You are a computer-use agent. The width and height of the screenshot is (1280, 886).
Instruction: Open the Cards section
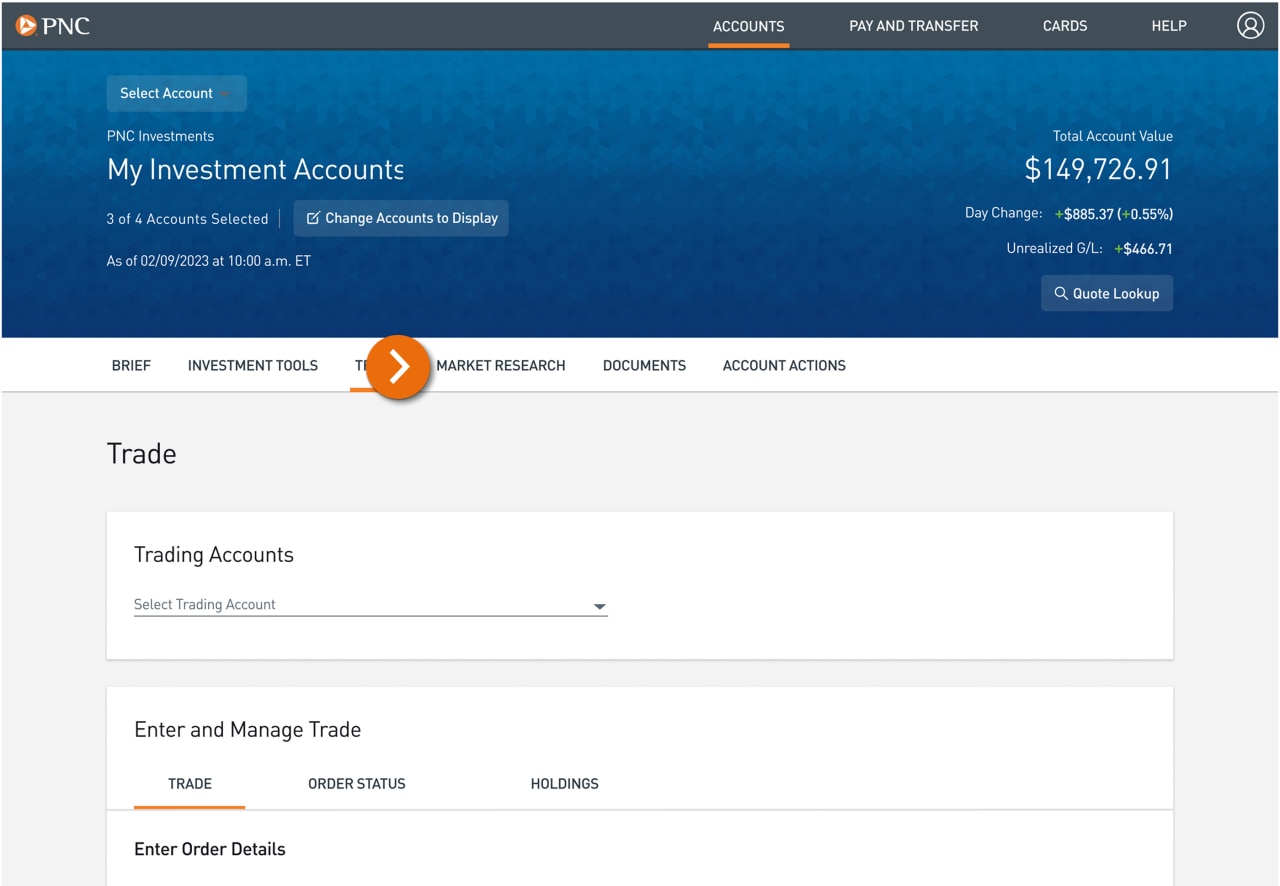tap(1064, 26)
